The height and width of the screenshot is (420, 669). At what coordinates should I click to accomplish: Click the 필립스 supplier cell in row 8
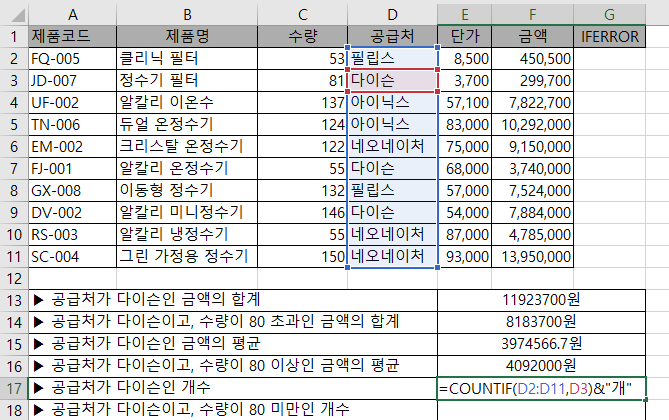coord(393,191)
